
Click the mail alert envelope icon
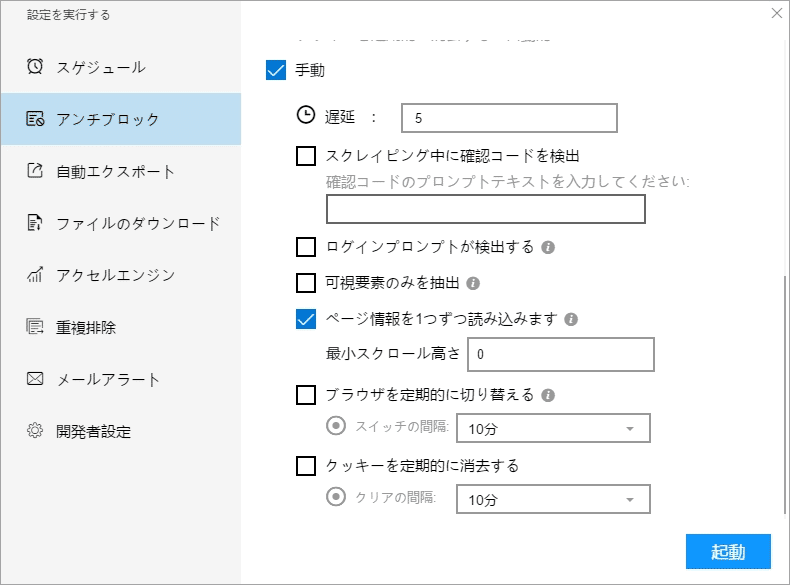35,379
